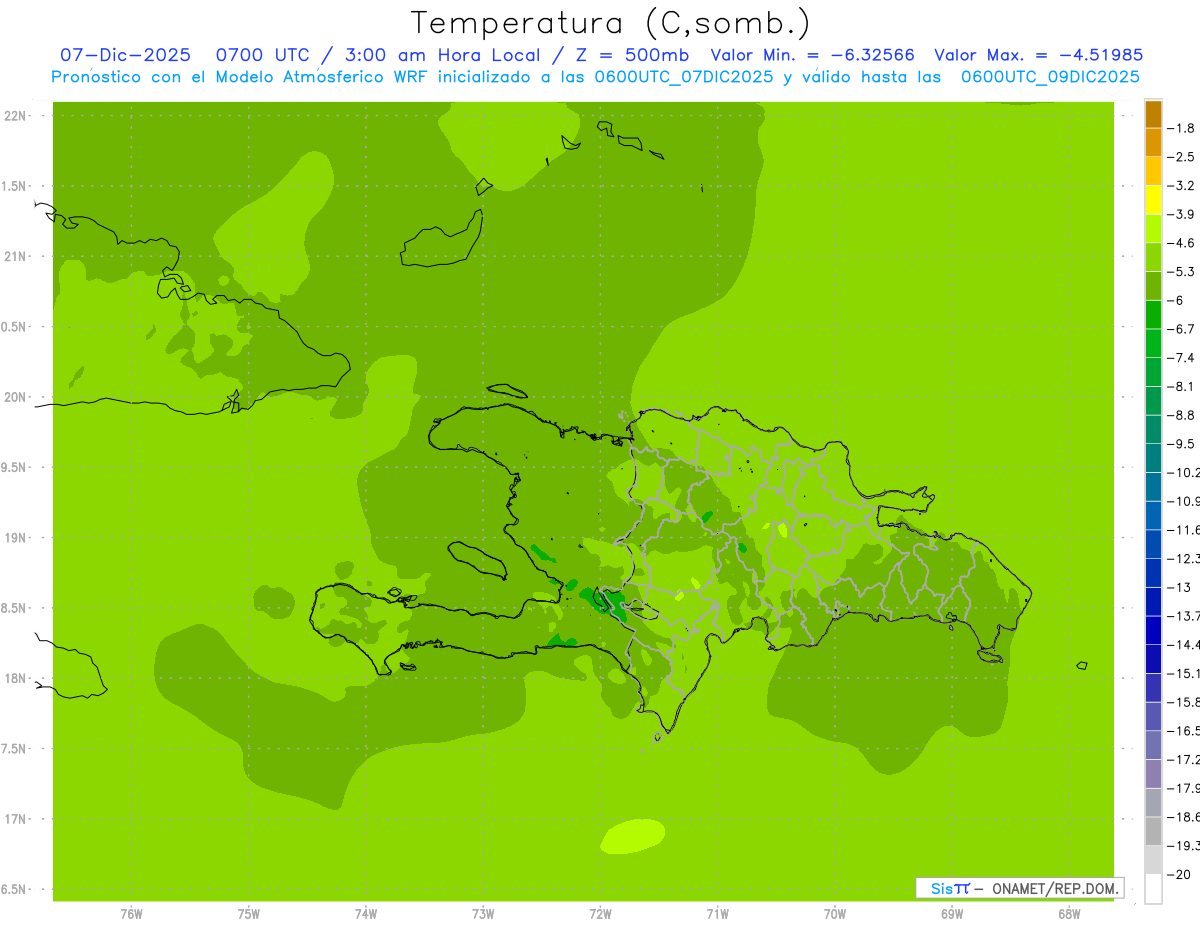Click the '-11.6' colorbar value

[x=1184, y=530]
